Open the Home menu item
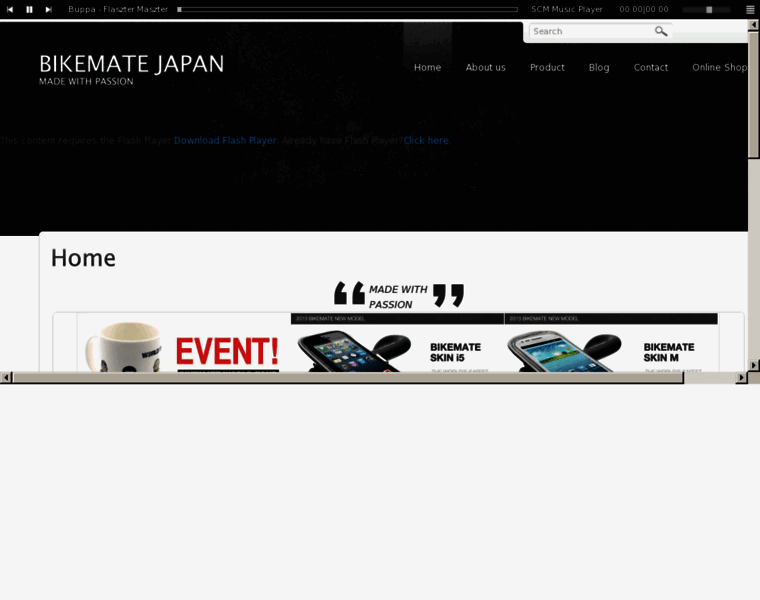Screen dimensions: 760x600 pos(428,67)
